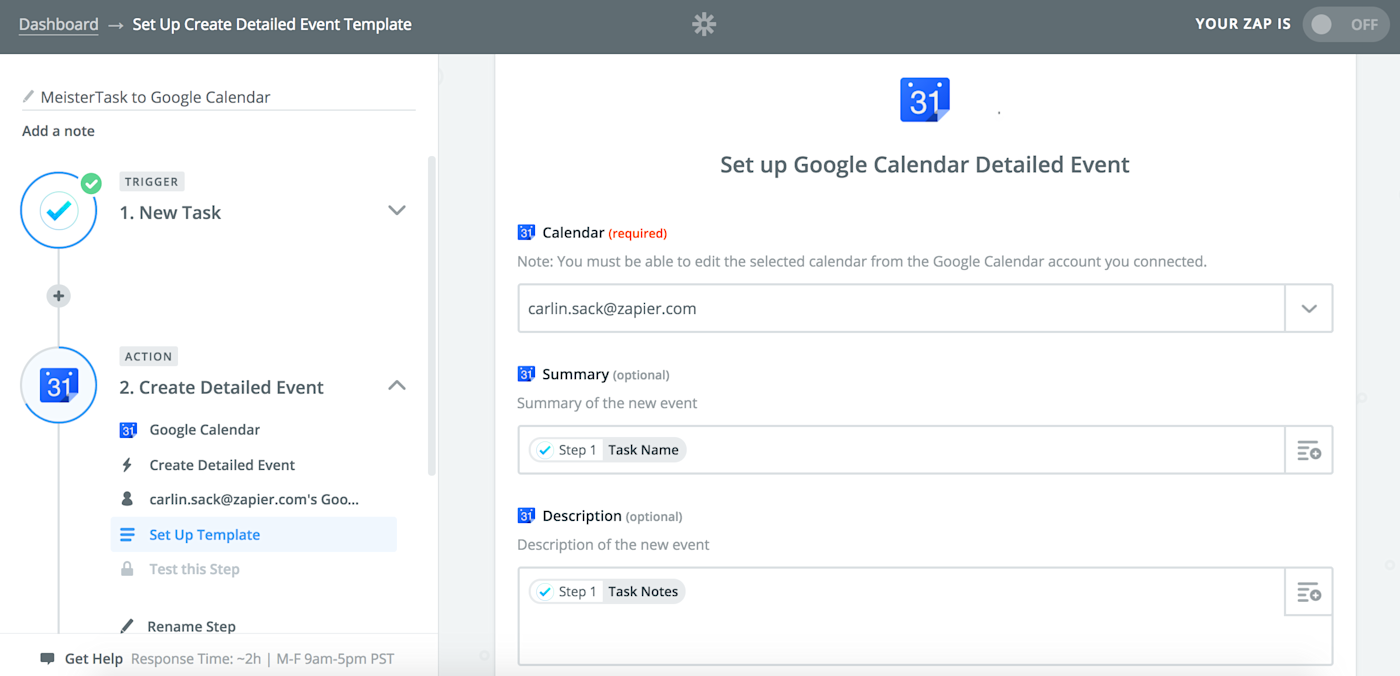Image resolution: width=1400 pixels, height=676 pixels.
Task: Expand the New Task trigger step
Action: click(x=397, y=211)
